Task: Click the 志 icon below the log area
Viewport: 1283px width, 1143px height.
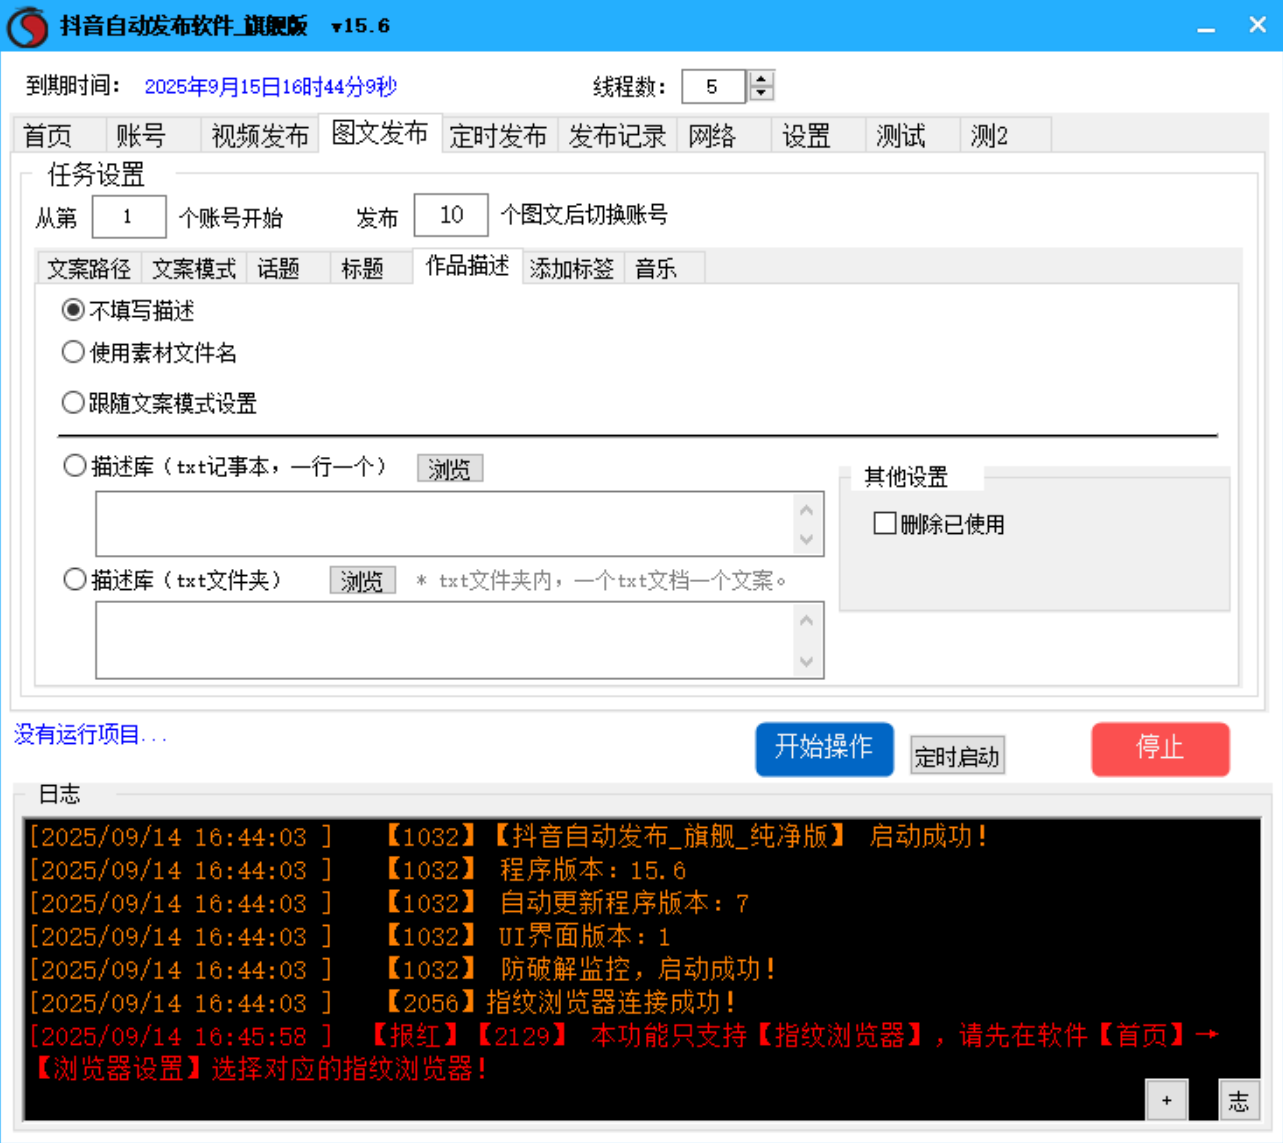Action: point(1239,1100)
